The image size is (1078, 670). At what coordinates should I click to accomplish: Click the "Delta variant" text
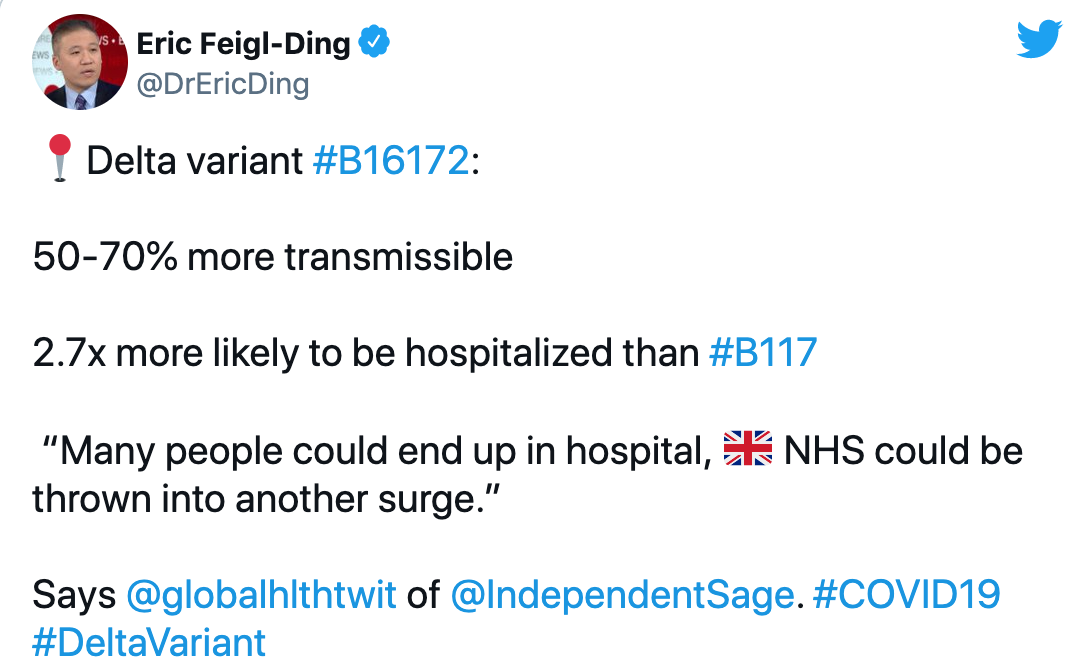(195, 161)
